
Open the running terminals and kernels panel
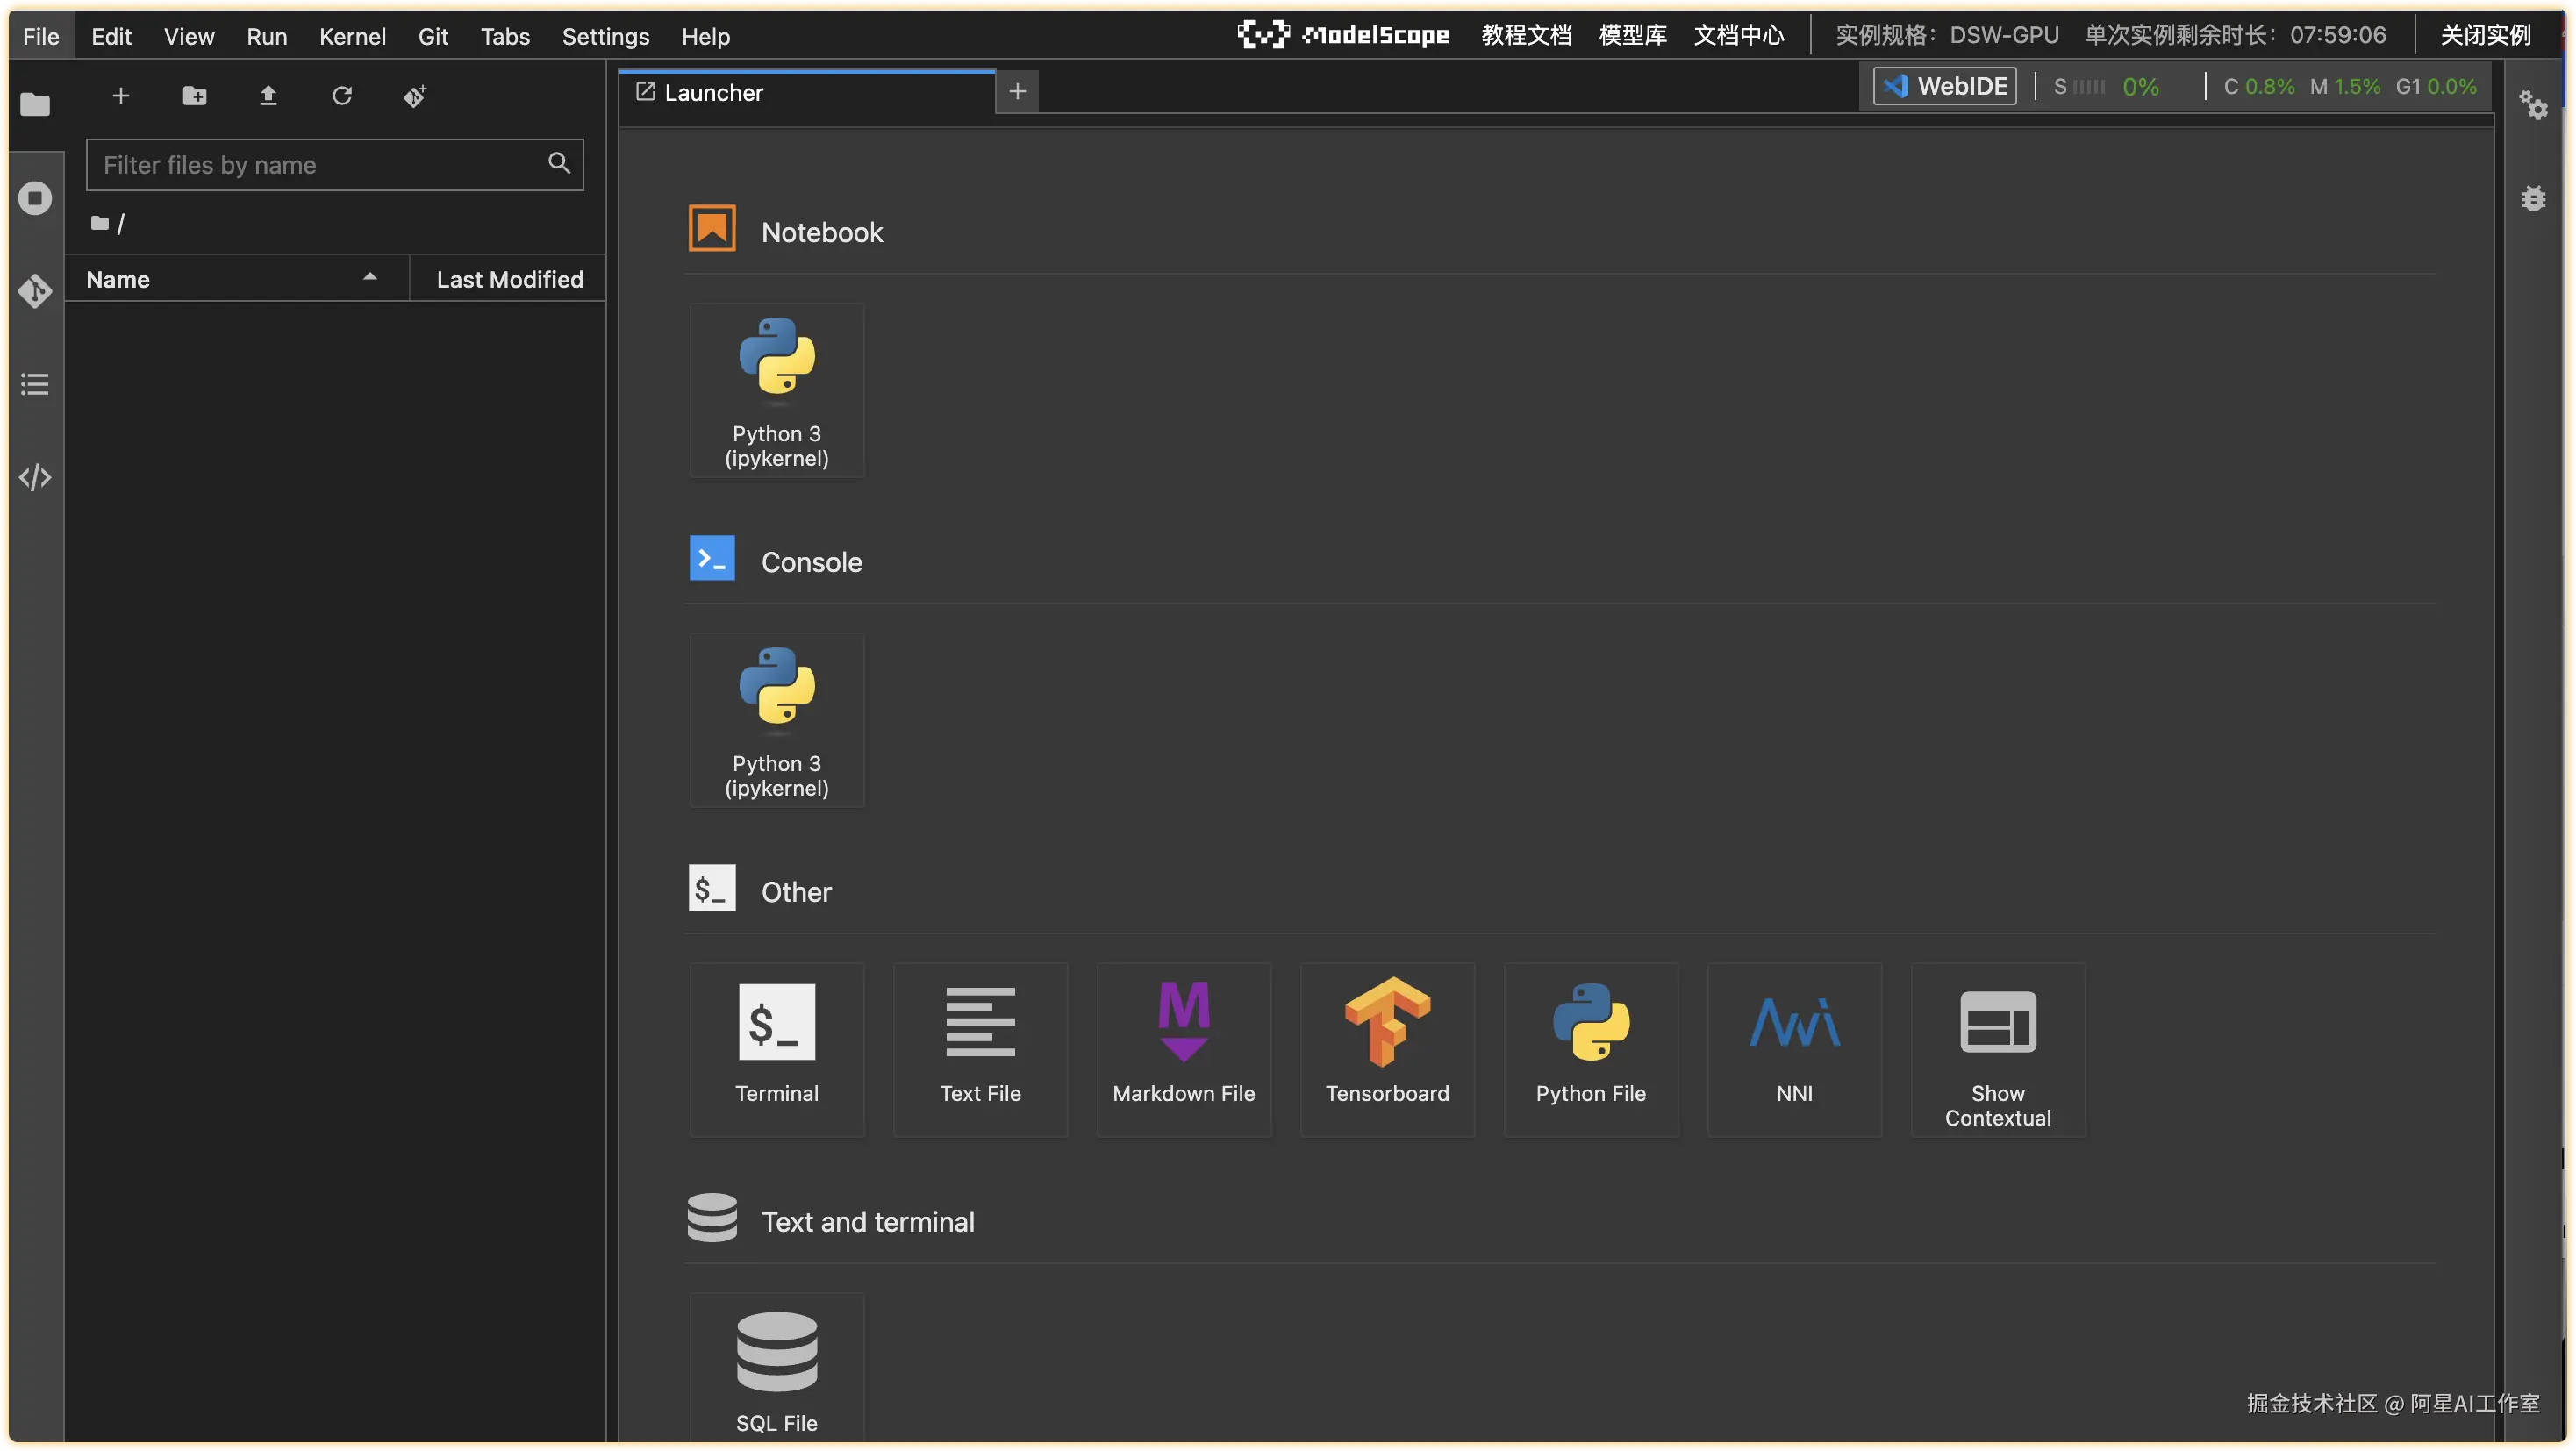pyautogui.click(x=35, y=198)
